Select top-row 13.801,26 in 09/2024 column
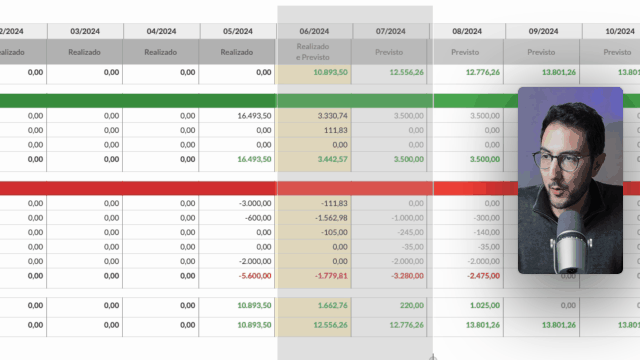640x360 pixels. tap(559, 72)
